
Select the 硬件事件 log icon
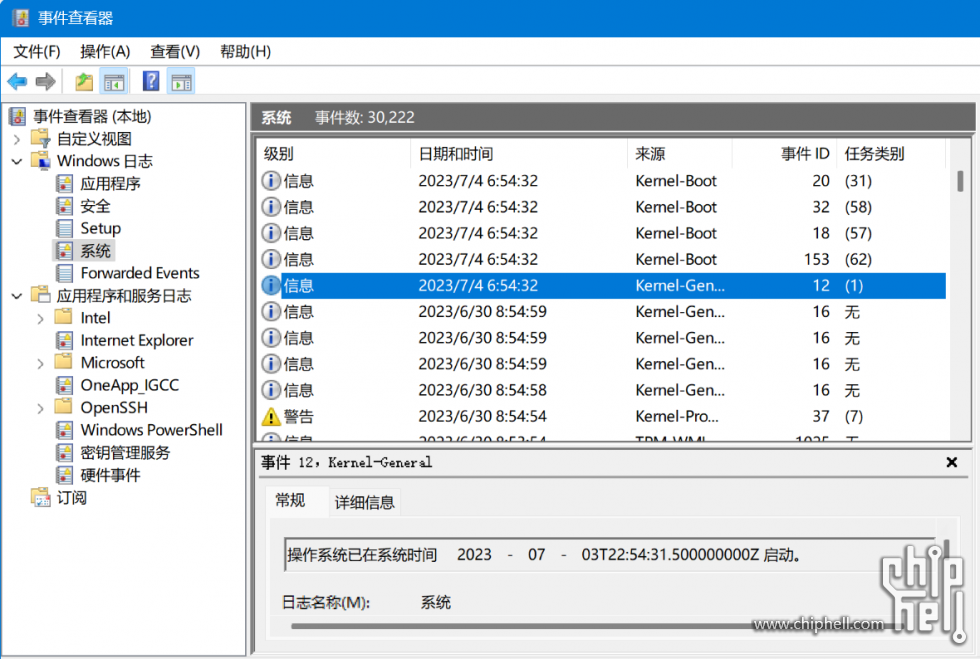click(64, 475)
